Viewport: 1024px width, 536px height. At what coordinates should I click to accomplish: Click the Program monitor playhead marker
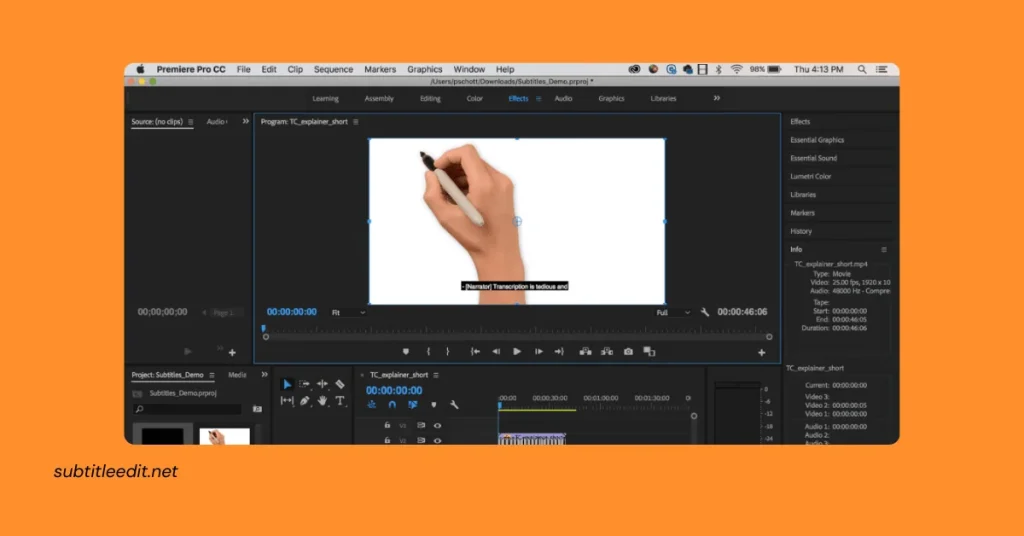(x=264, y=328)
